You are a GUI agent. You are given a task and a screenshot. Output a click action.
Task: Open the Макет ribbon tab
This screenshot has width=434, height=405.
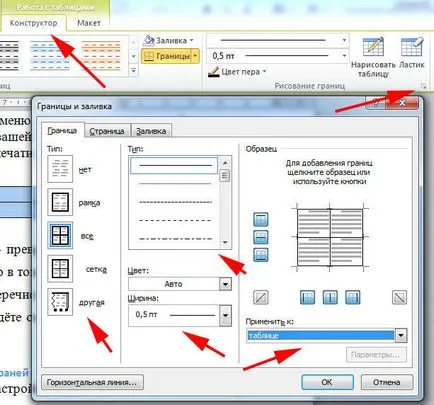click(89, 23)
